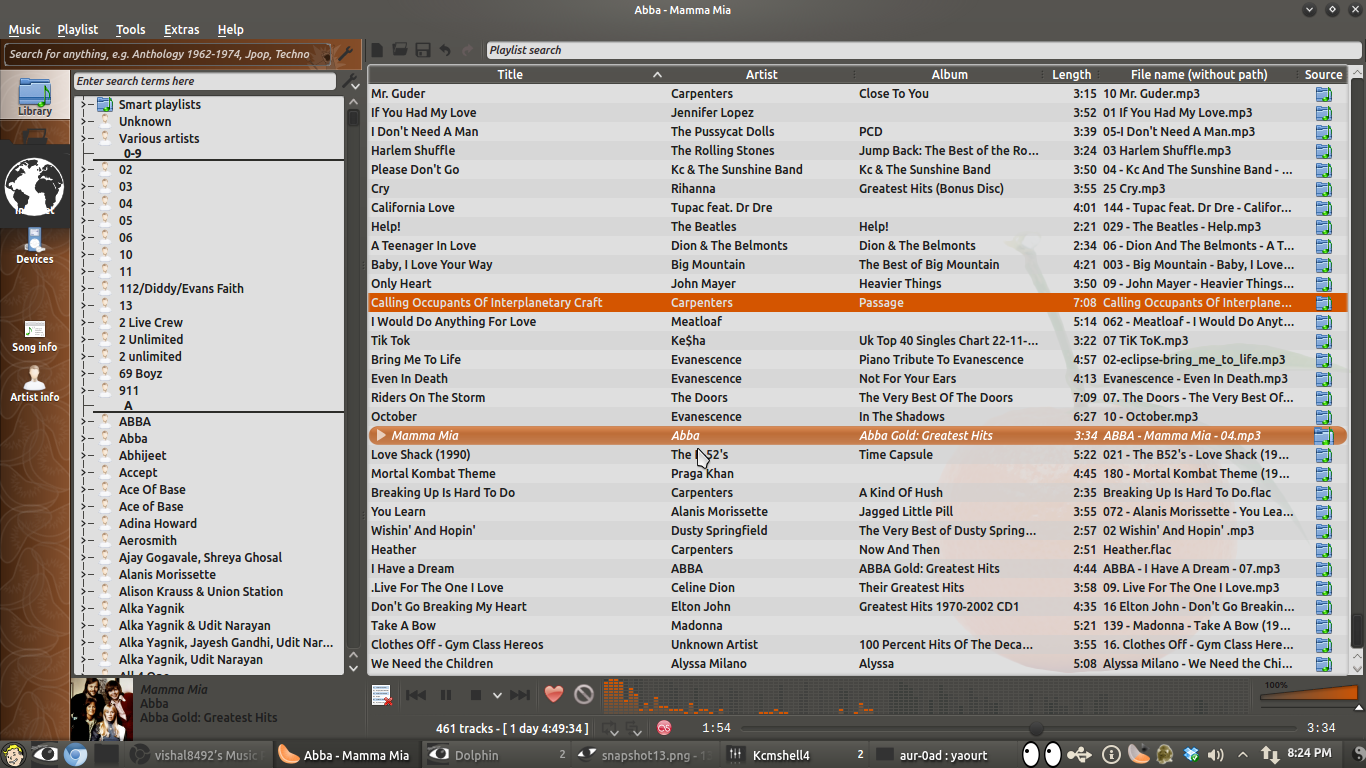Skip to the previous track
This screenshot has height=768, width=1366.
click(x=416, y=695)
